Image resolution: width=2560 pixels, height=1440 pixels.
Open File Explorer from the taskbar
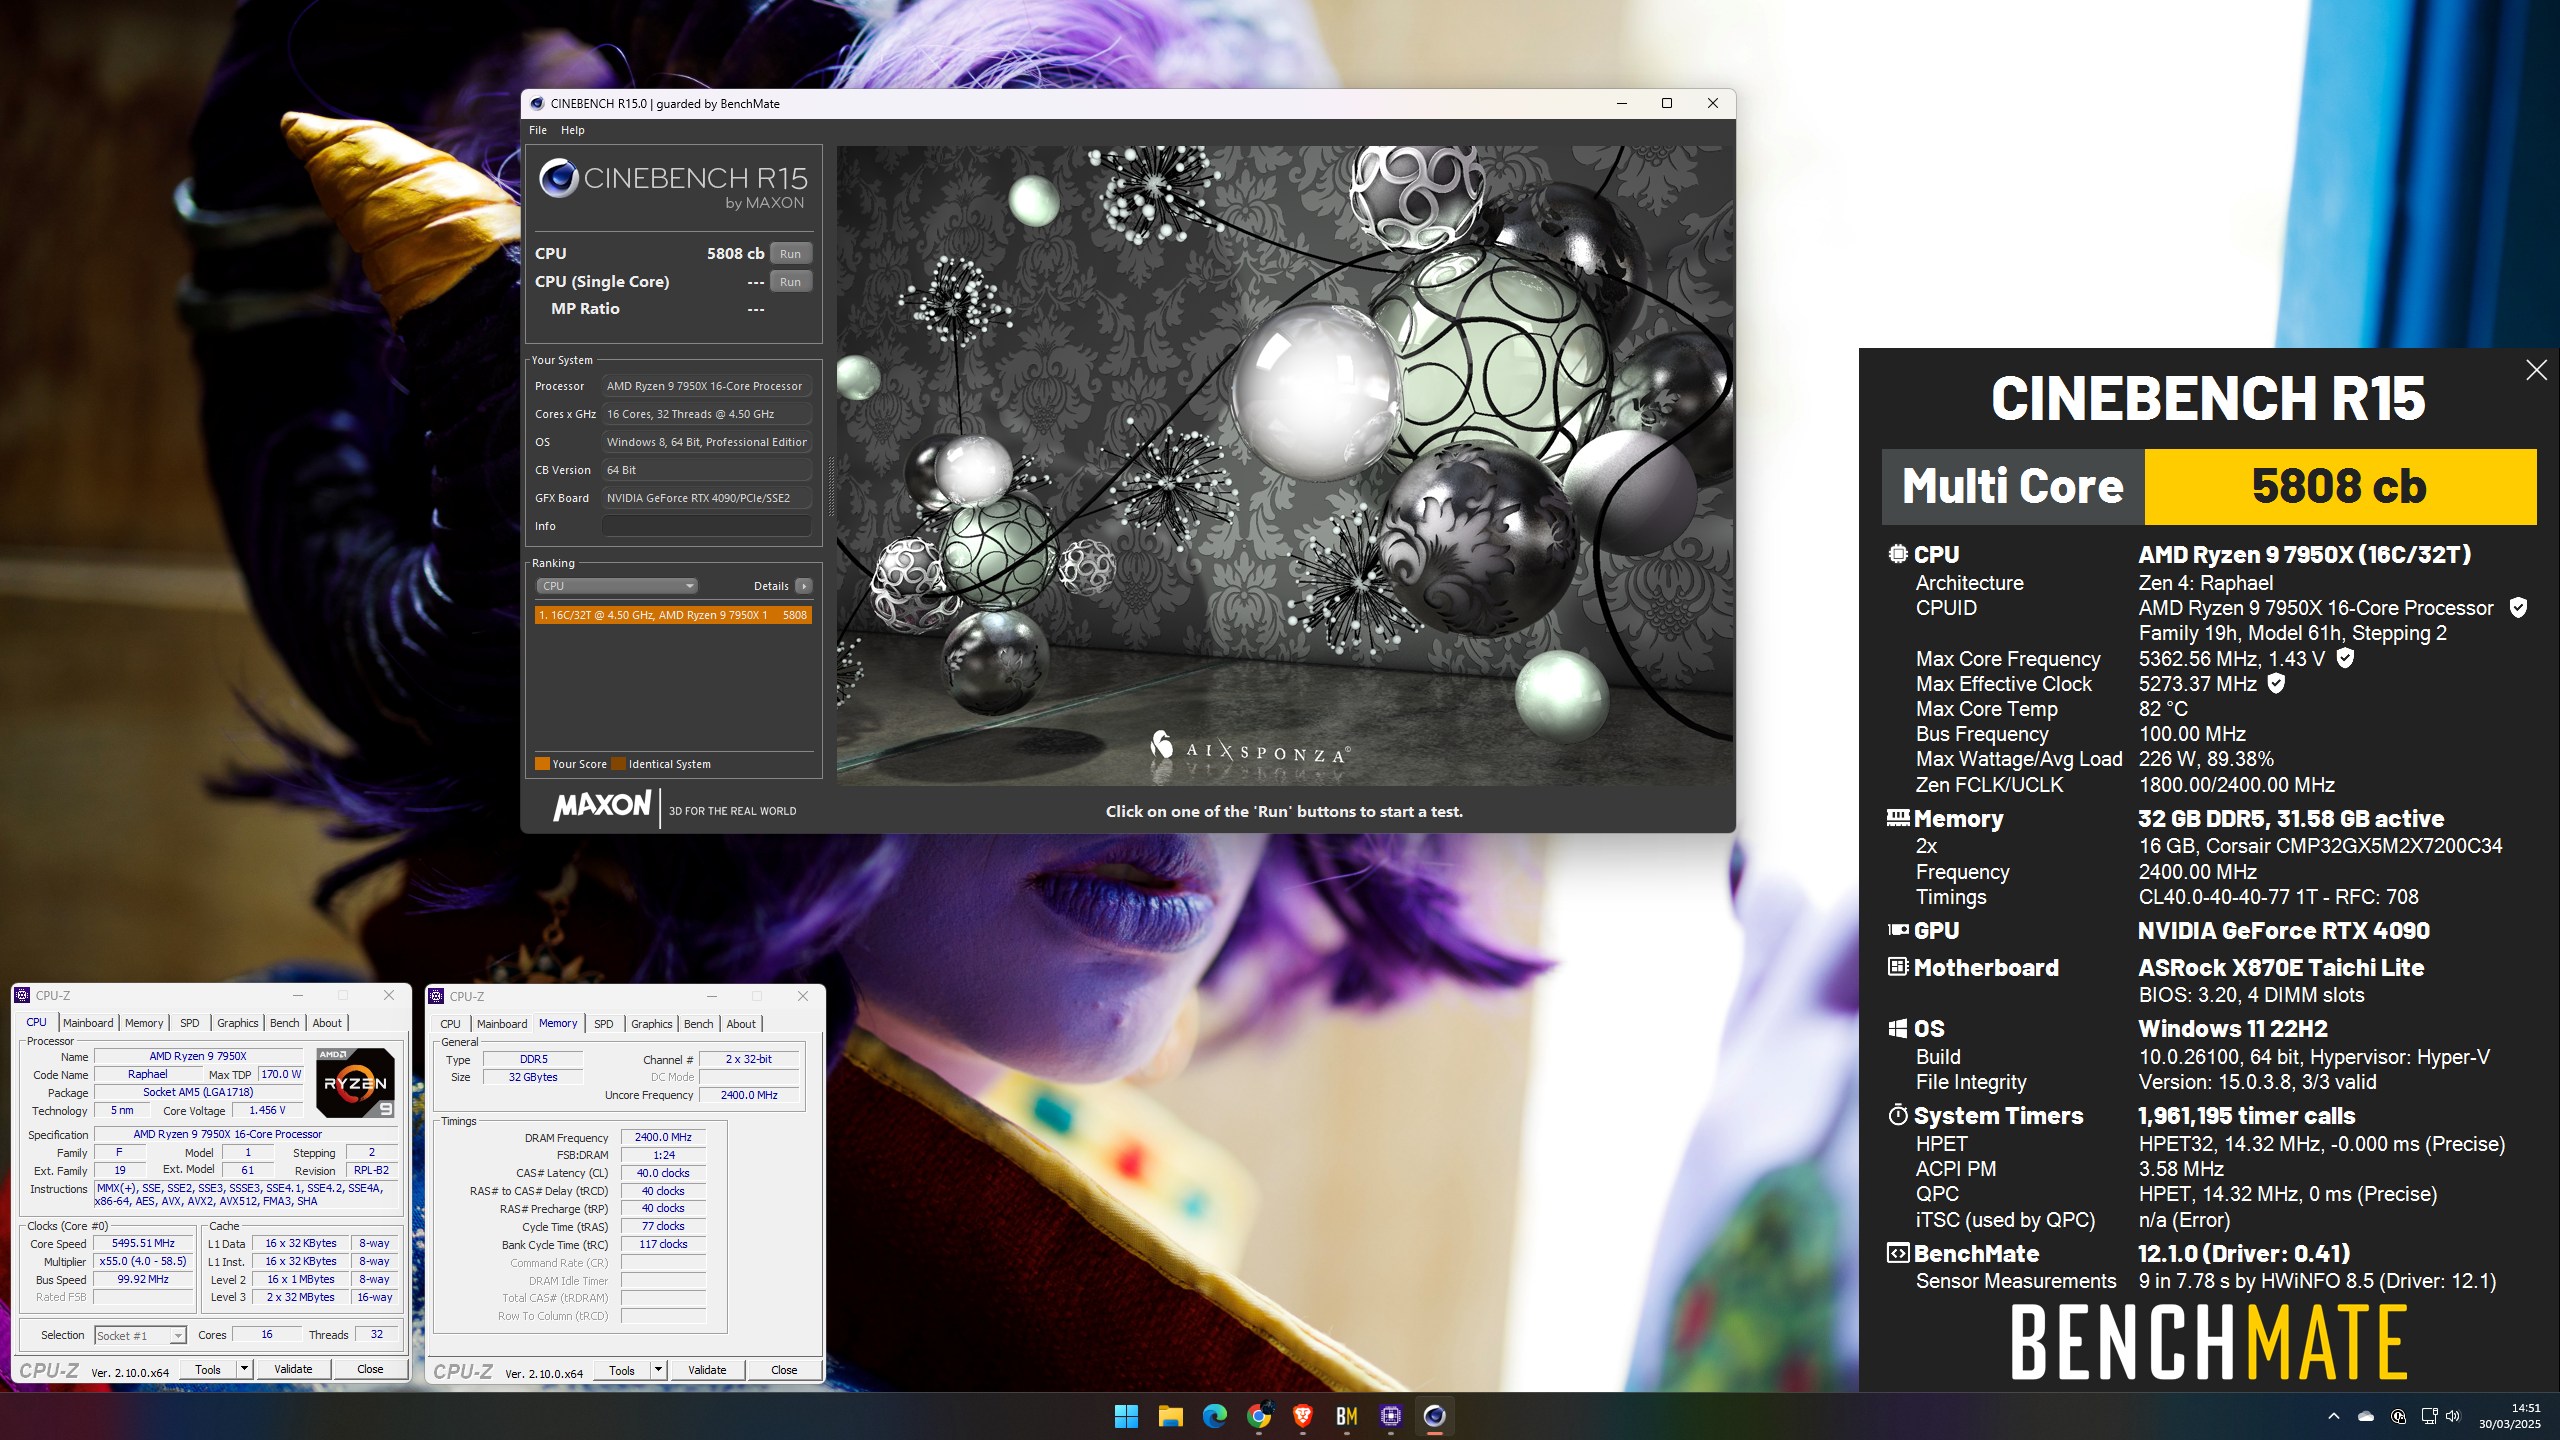[1170, 1416]
